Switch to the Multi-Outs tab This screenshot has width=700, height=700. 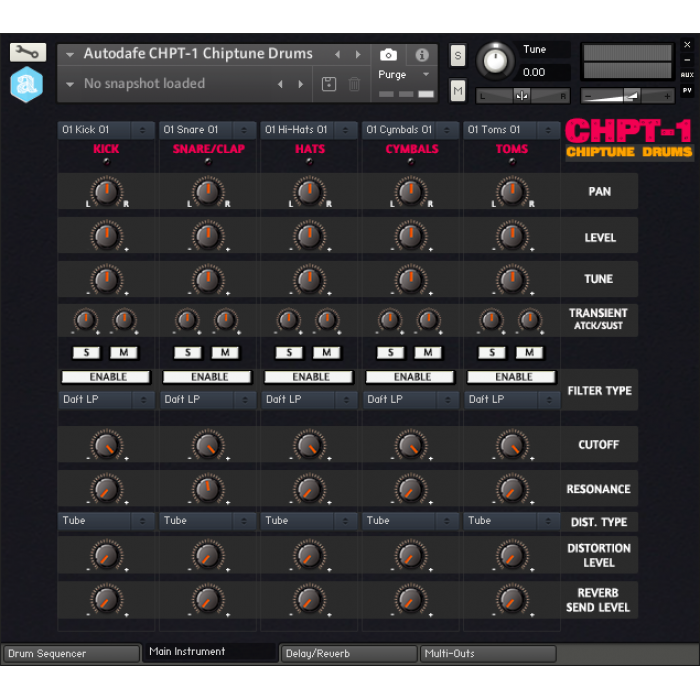(x=488, y=654)
